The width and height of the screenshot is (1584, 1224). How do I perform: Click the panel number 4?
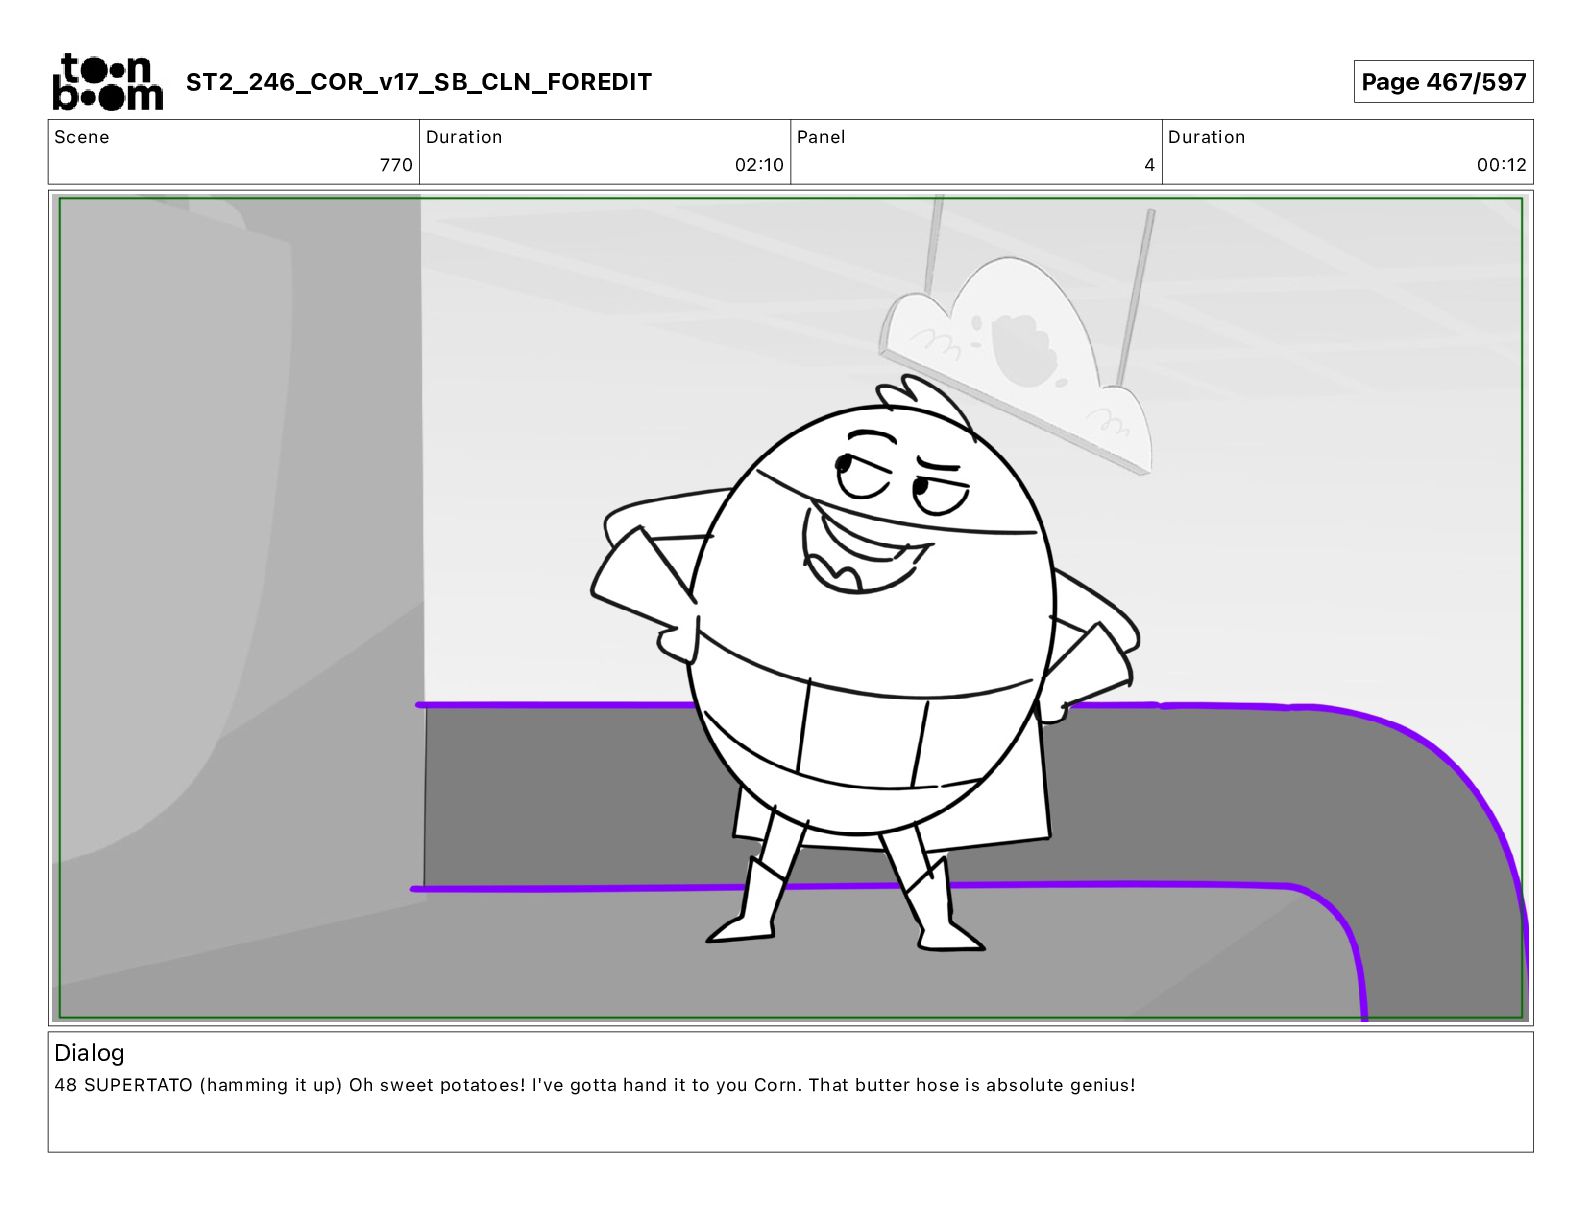[x=1150, y=165]
